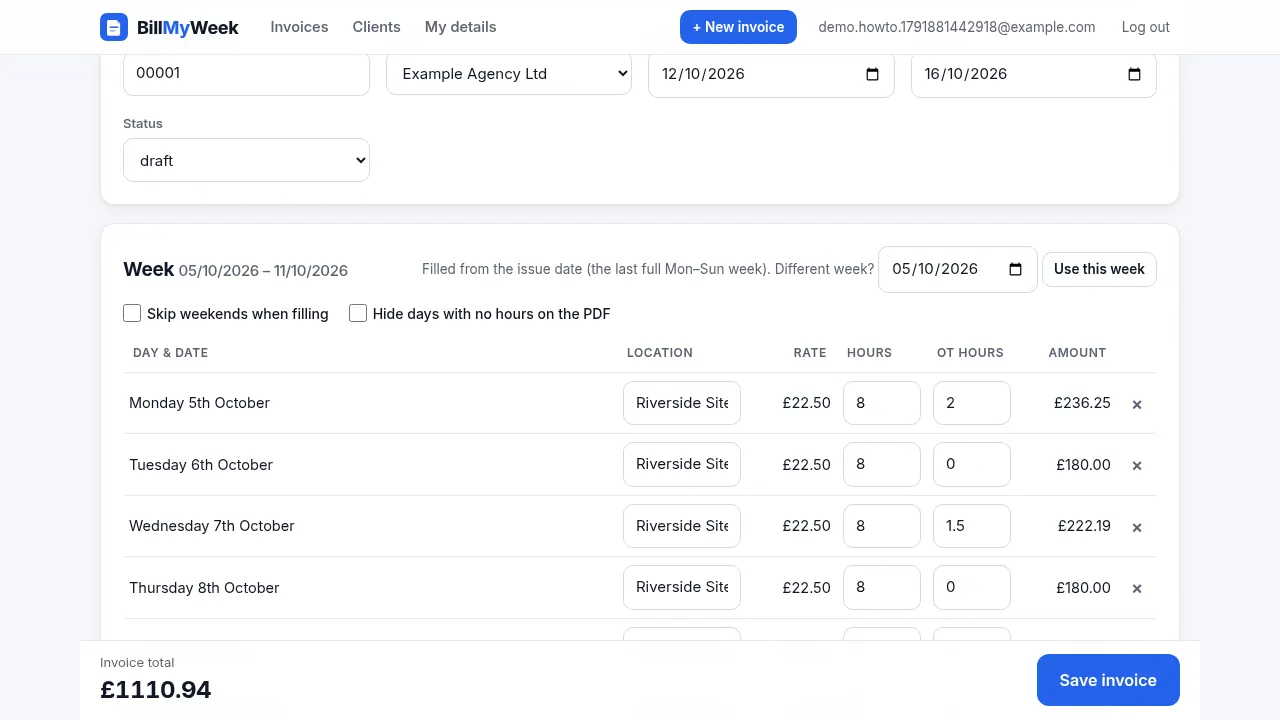Edit Thursday 8th October location field
This screenshot has width=1280, height=720.
point(682,587)
